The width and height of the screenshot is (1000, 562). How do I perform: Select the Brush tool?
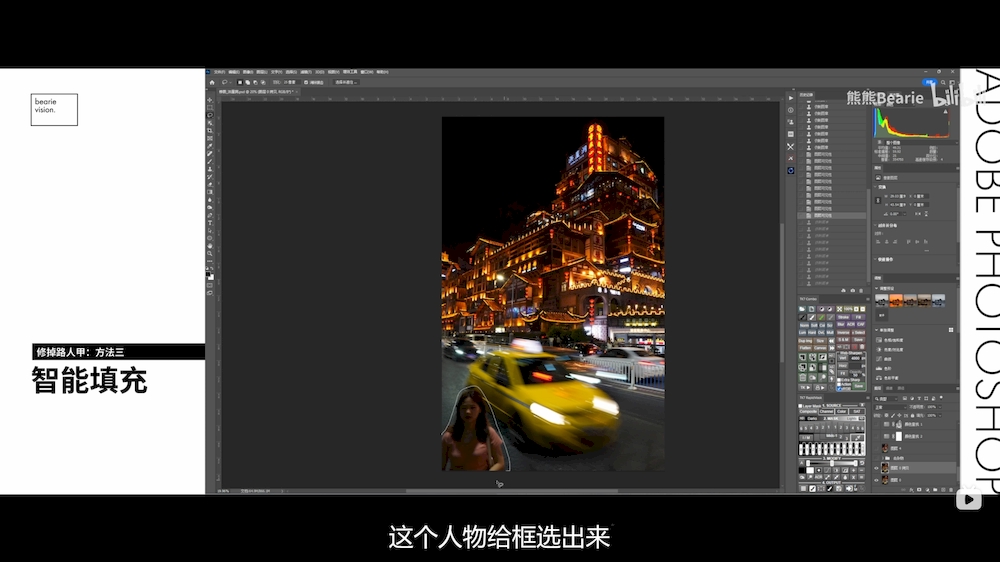coord(210,161)
